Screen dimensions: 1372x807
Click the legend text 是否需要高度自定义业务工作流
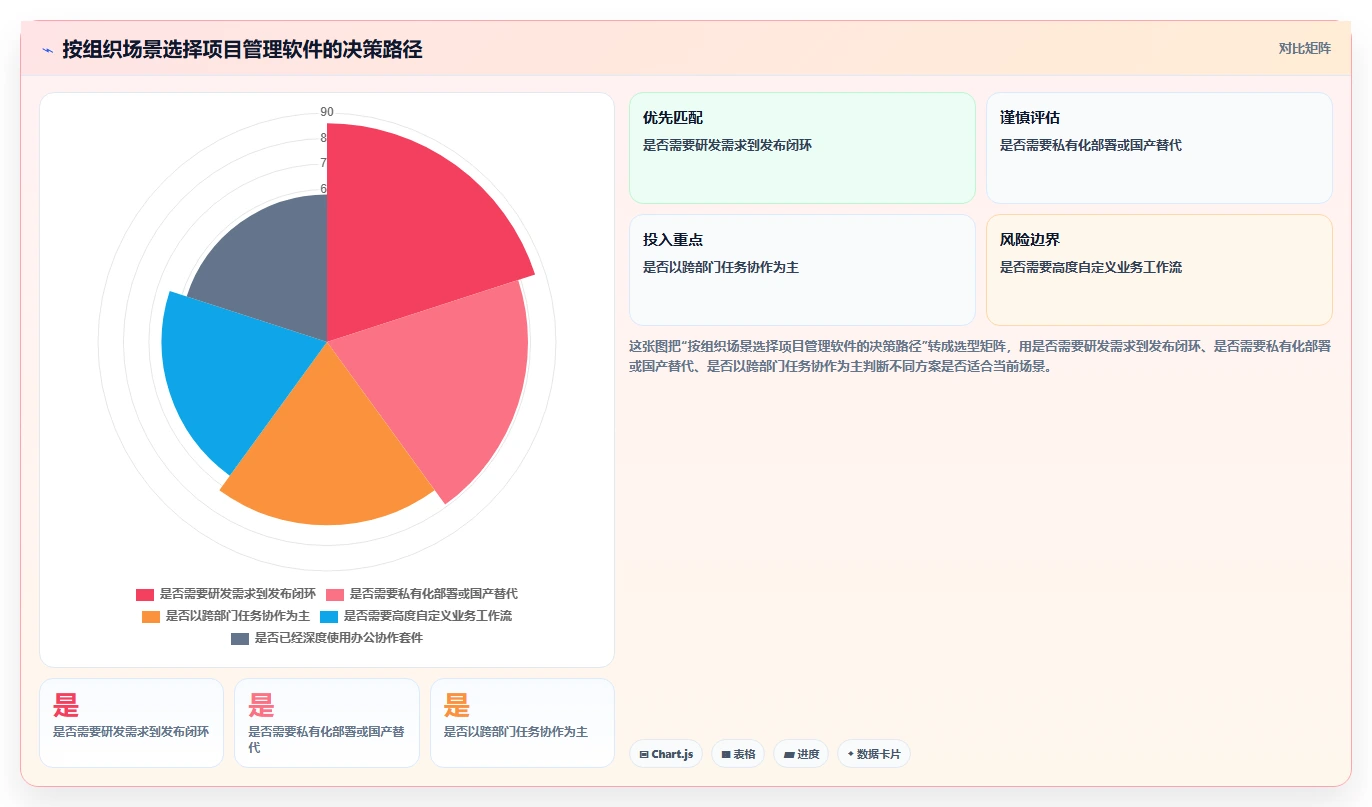click(428, 616)
